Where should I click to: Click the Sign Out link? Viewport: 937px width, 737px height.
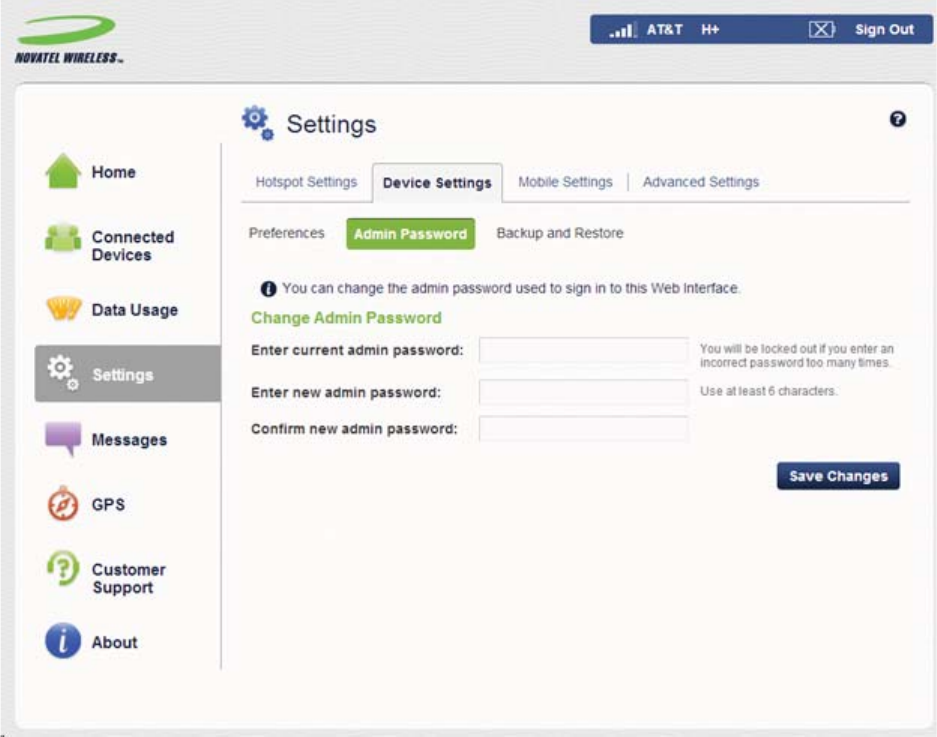(x=884, y=29)
